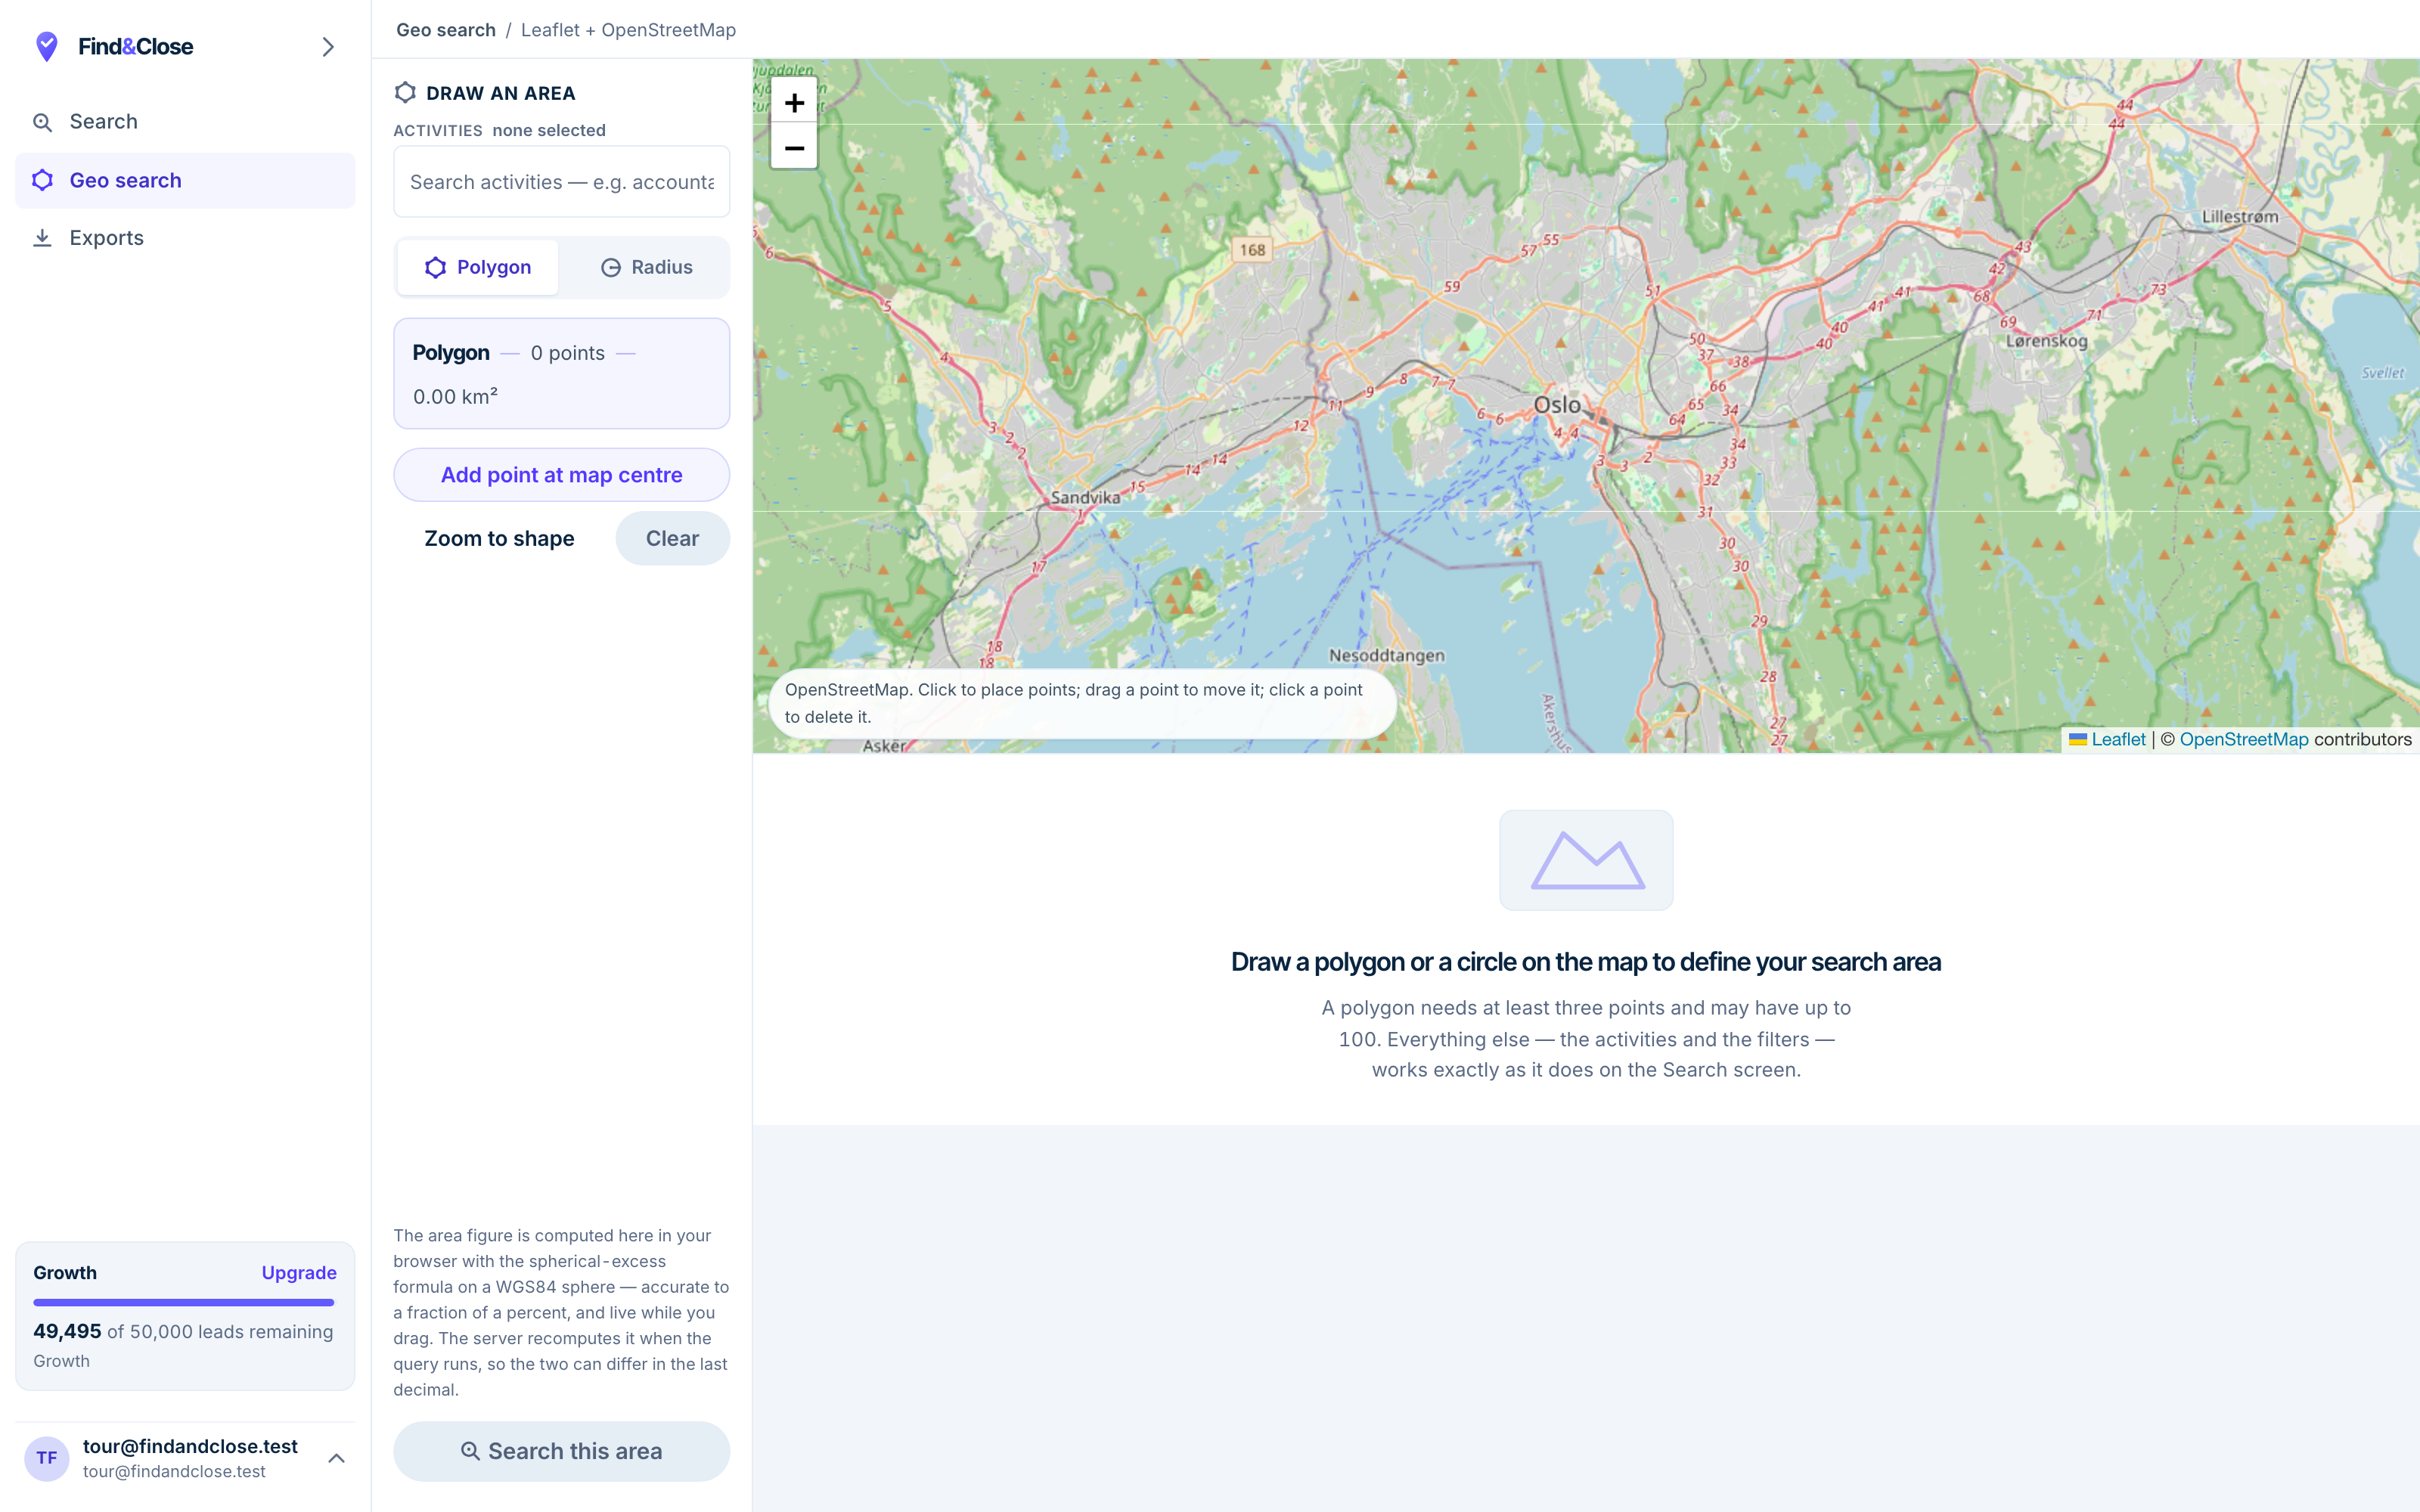Clear the drawn shape
Viewport: 2420px width, 1512px height.
tap(672, 538)
